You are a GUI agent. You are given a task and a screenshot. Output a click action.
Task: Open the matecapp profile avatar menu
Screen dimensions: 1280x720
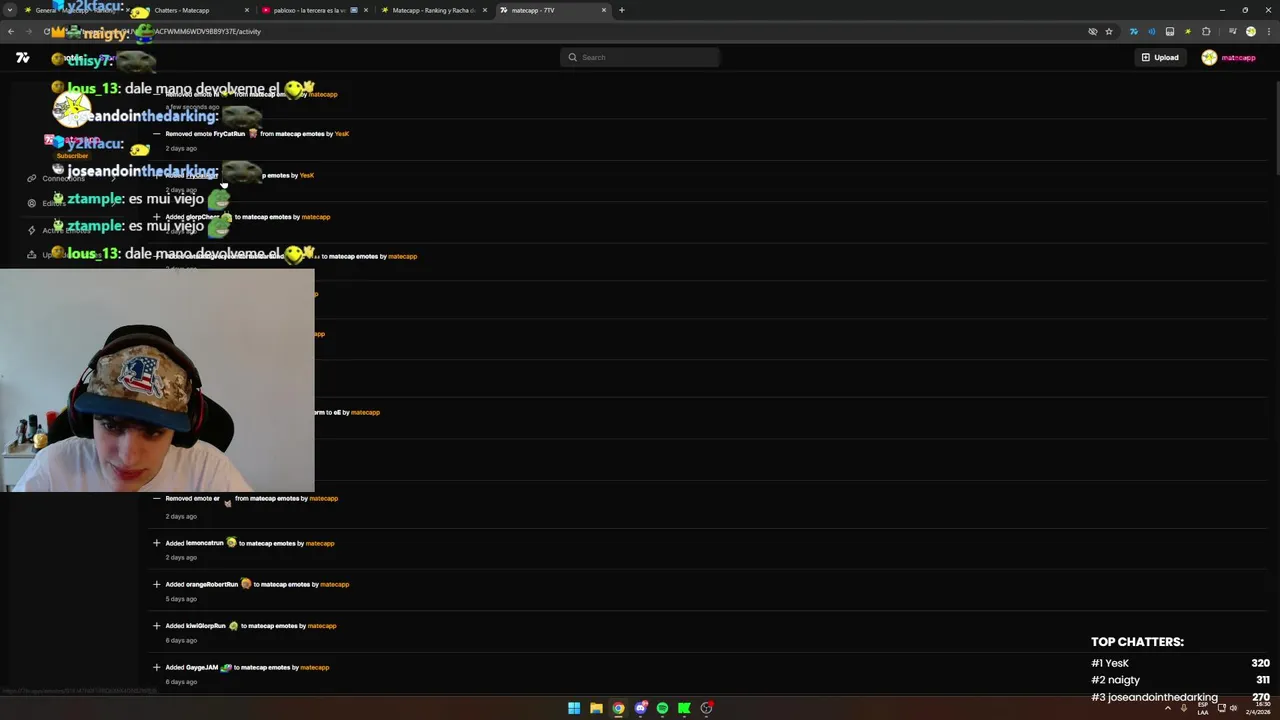[x=1209, y=57]
